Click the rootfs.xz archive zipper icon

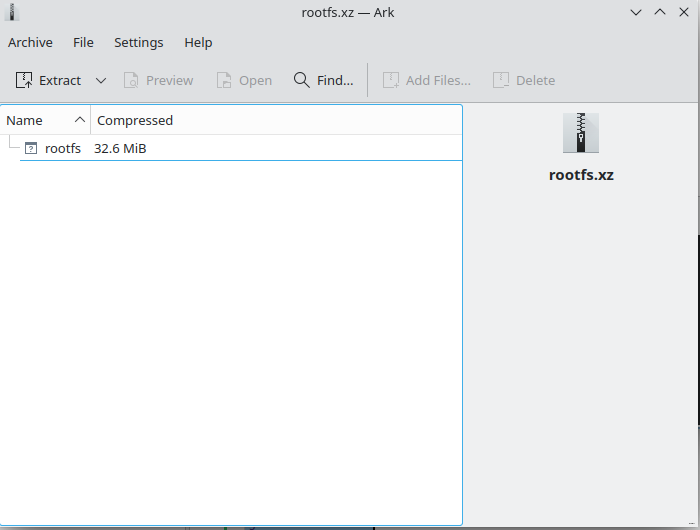[581, 133]
